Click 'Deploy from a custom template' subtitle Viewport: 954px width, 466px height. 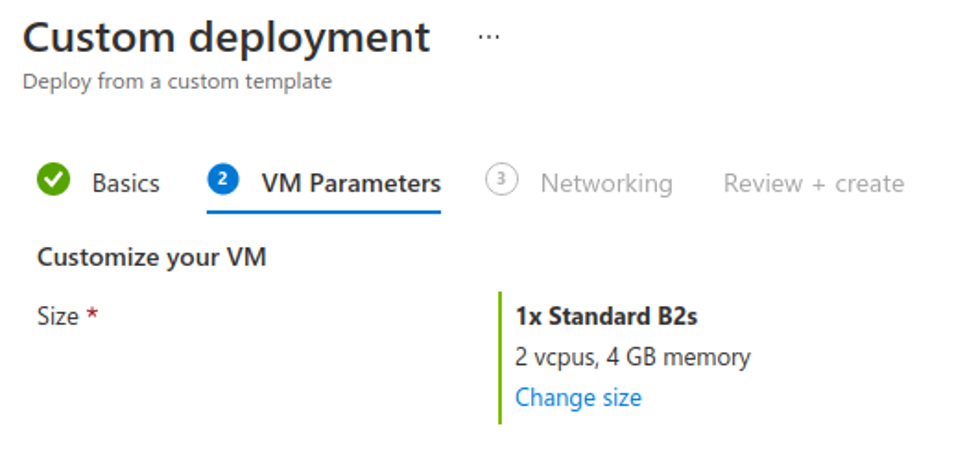click(176, 82)
